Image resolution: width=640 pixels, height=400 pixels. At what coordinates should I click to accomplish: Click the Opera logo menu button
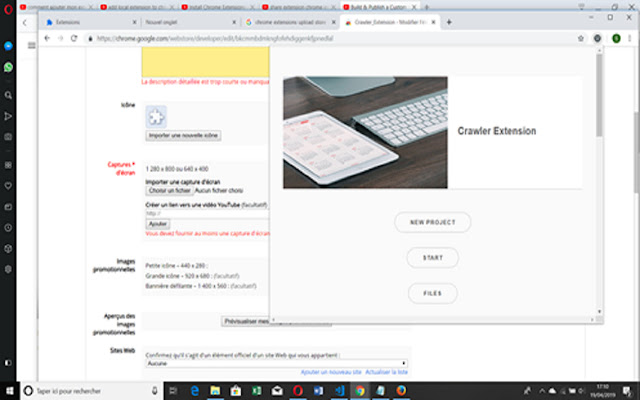click(8, 9)
